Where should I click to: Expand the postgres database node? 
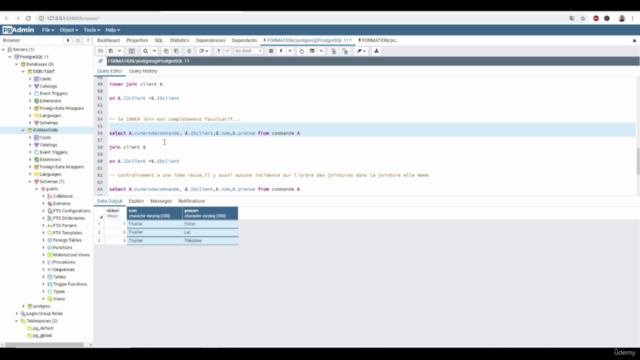point(23,306)
